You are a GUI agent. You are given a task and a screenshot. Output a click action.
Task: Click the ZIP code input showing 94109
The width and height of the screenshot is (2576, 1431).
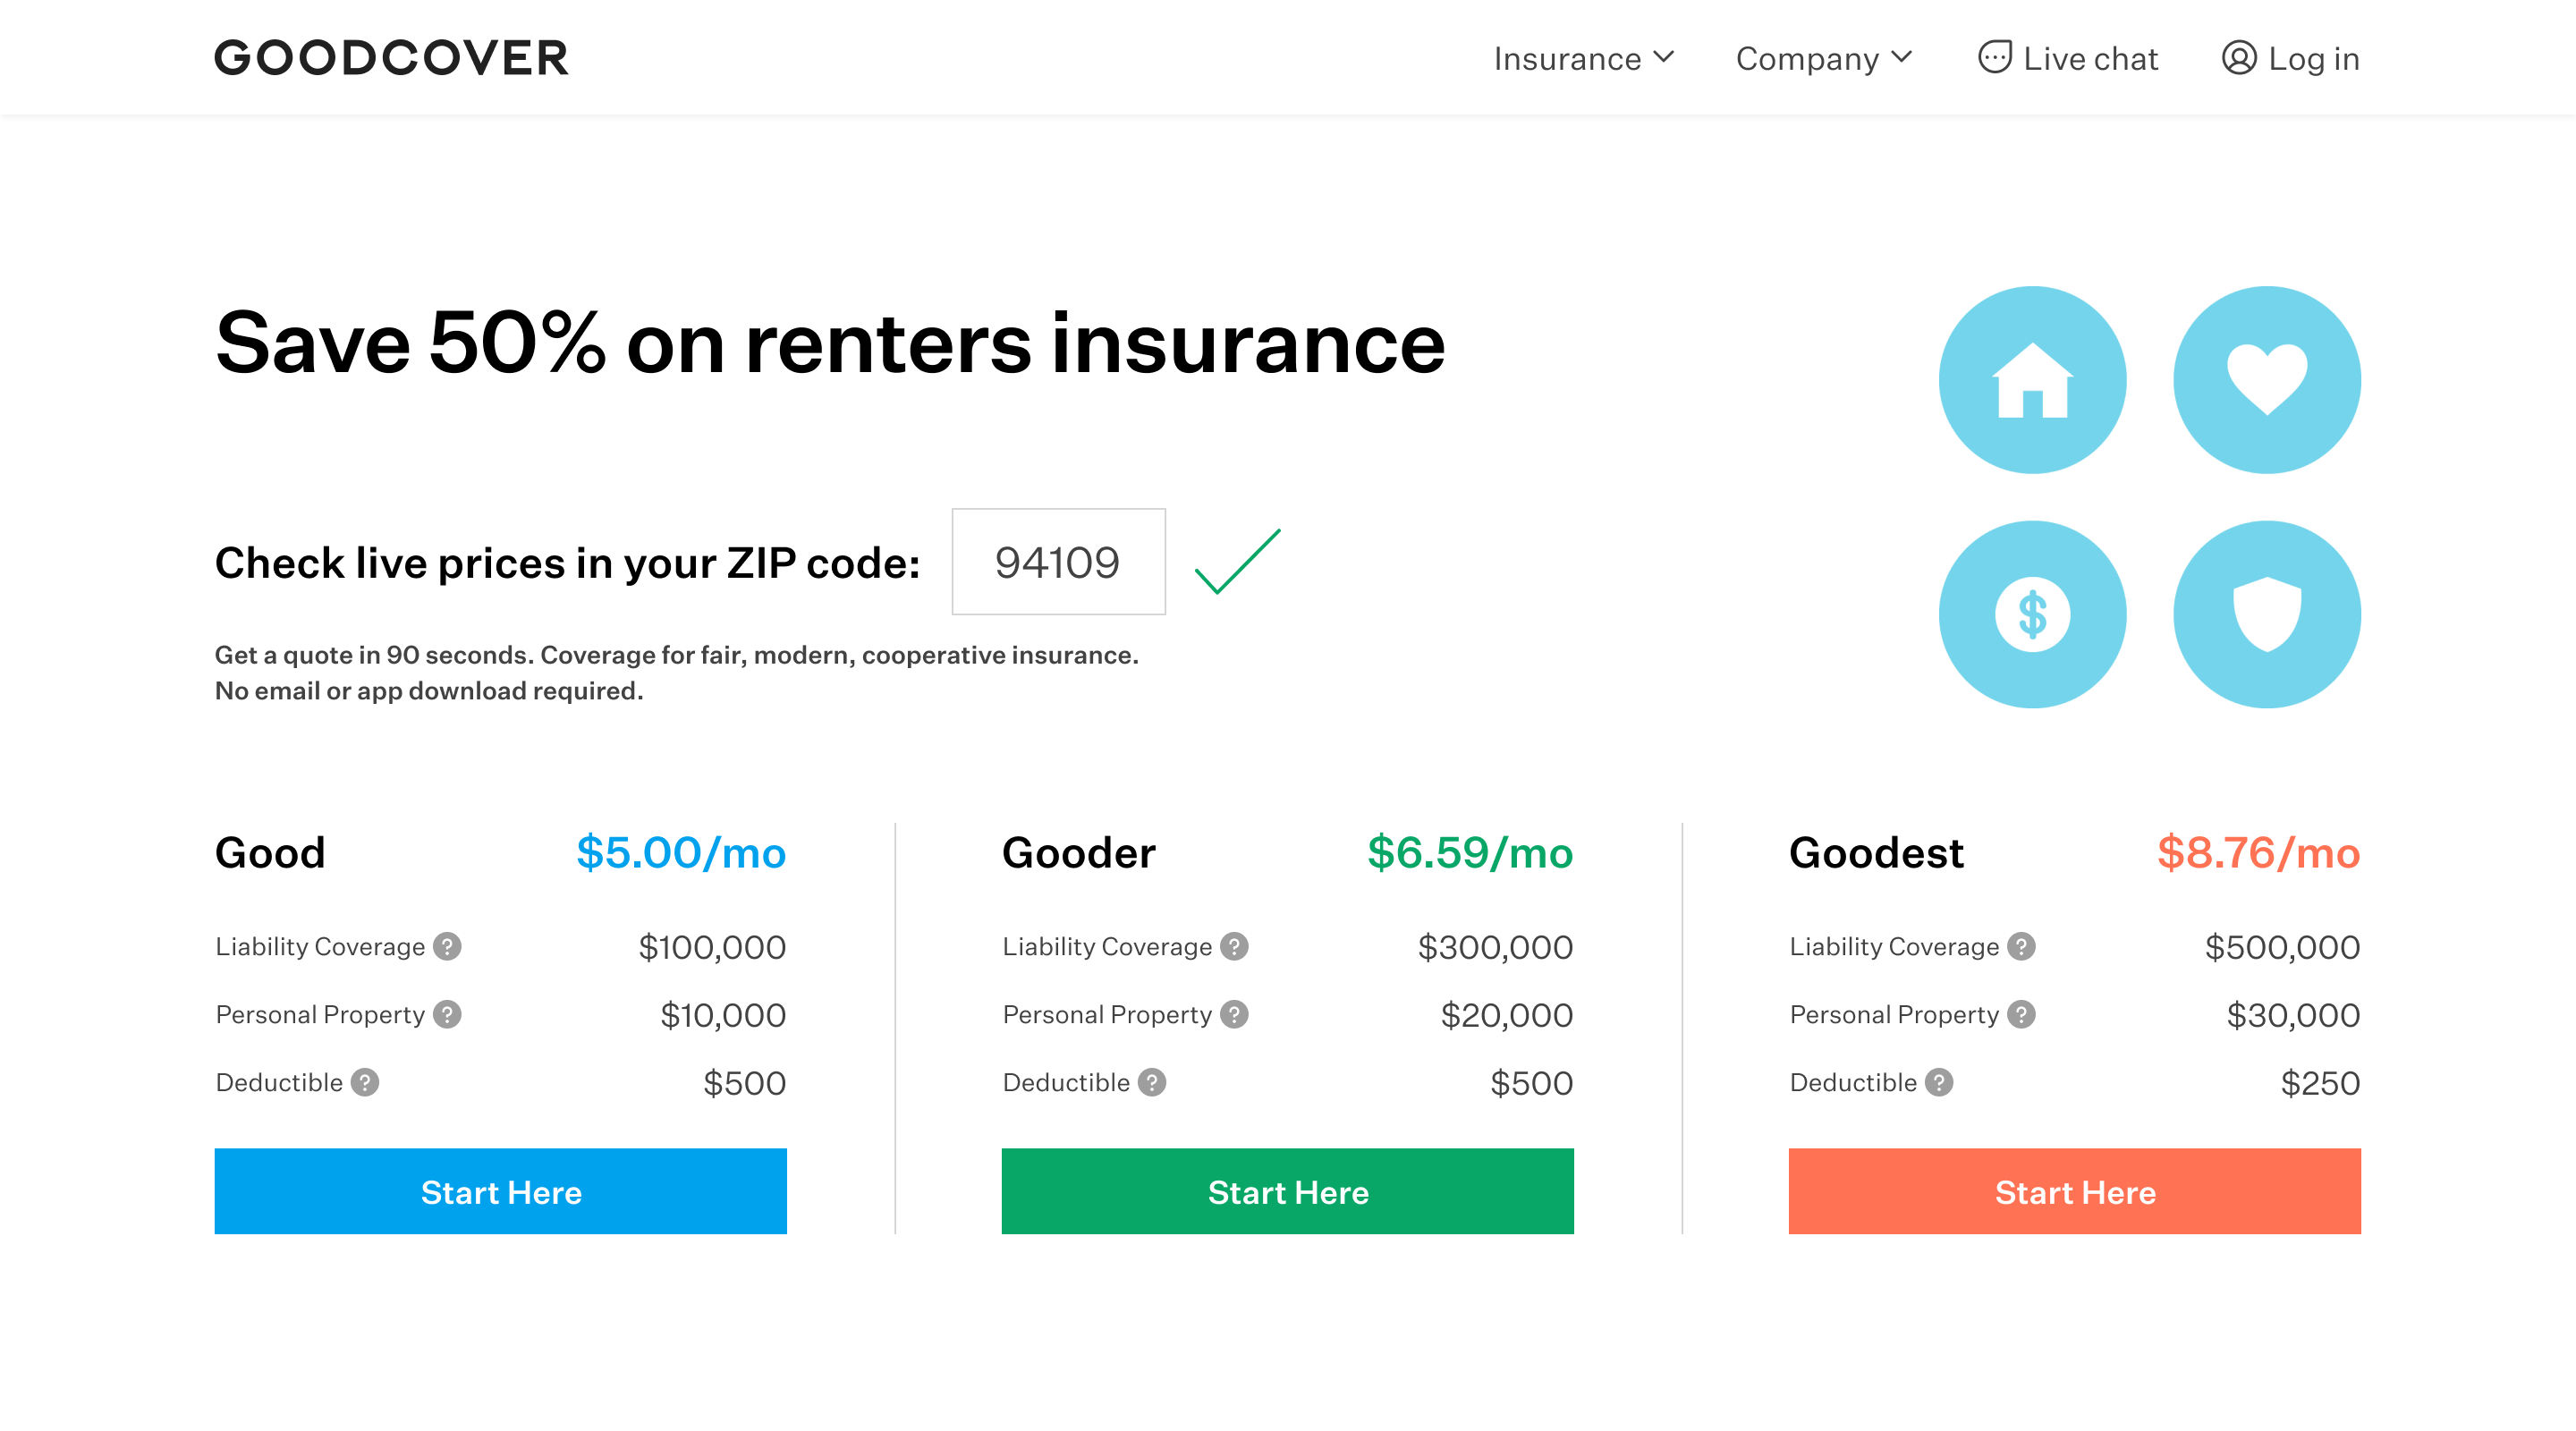click(x=1057, y=563)
